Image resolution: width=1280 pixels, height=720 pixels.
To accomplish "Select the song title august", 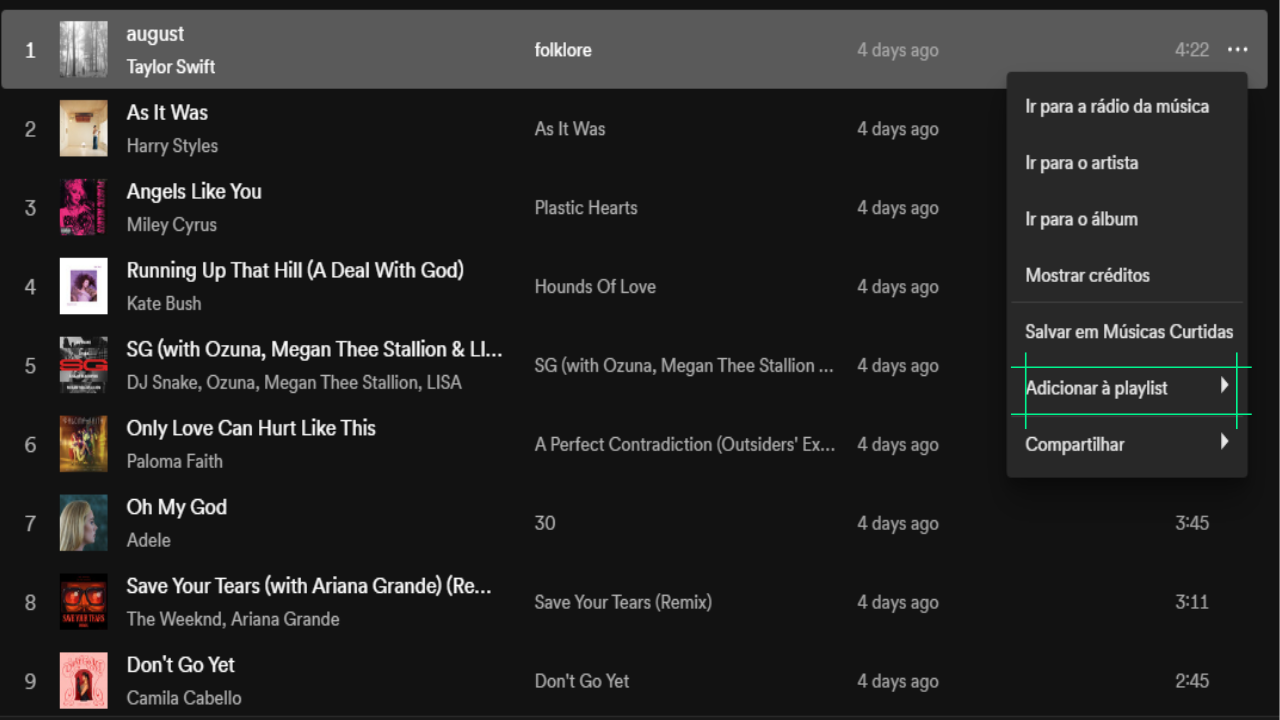I will 155,34.
